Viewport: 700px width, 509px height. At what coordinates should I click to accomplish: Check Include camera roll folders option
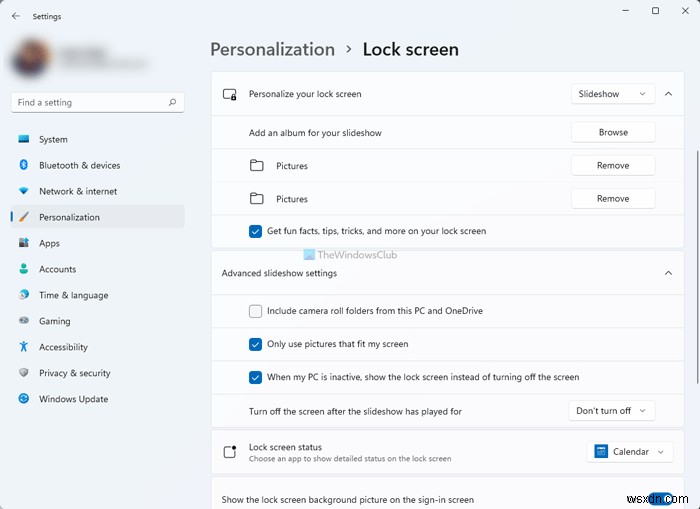255,311
